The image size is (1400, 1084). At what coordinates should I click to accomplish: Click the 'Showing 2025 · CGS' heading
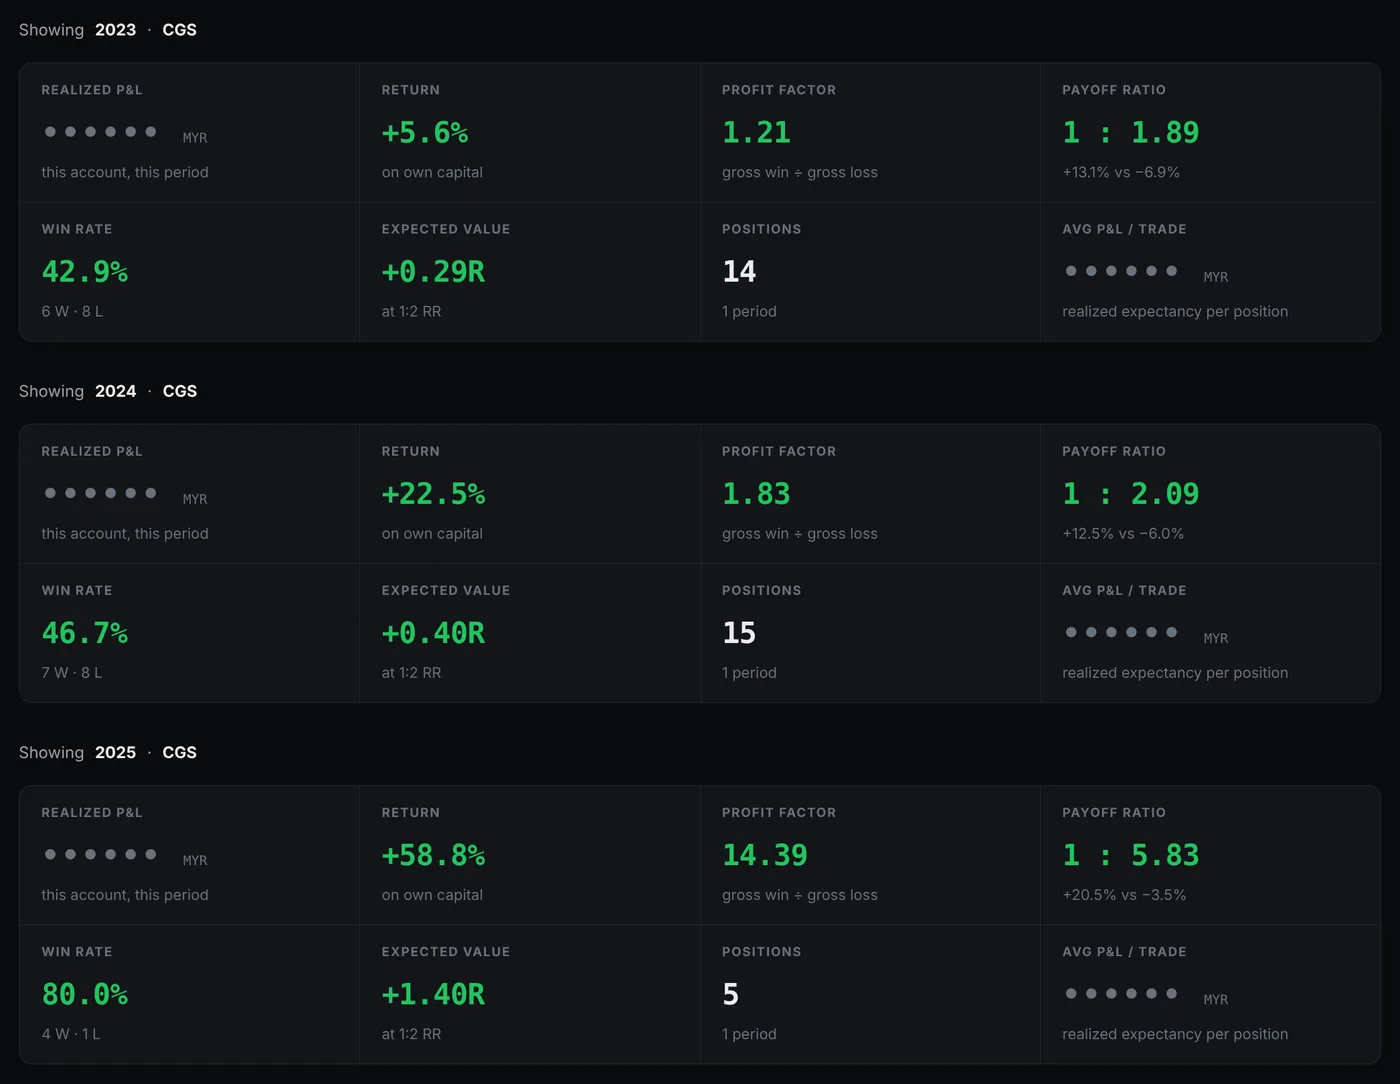[108, 752]
